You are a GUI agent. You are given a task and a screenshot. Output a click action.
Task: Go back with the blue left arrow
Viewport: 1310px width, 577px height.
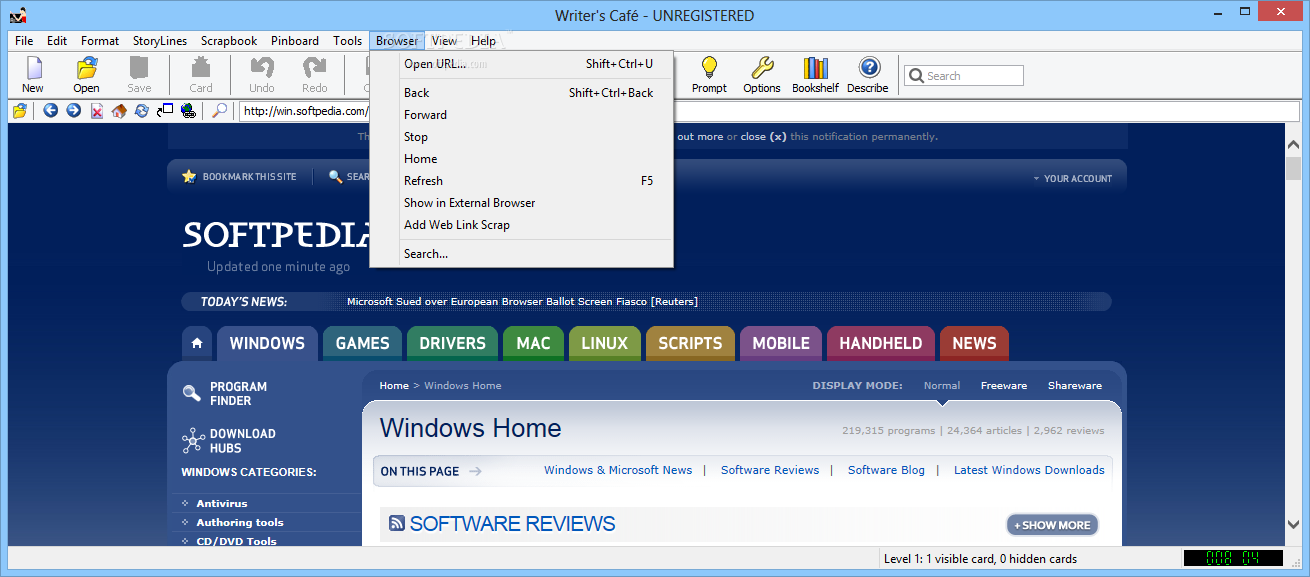pos(51,111)
